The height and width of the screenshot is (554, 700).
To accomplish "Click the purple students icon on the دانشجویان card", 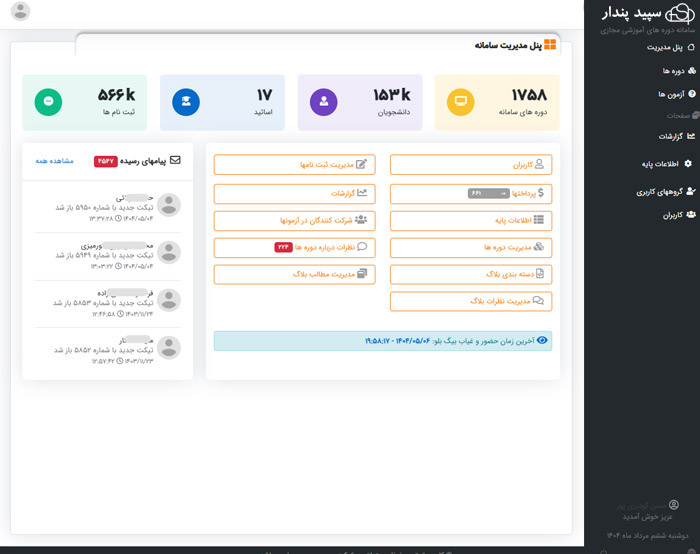I will (323, 102).
